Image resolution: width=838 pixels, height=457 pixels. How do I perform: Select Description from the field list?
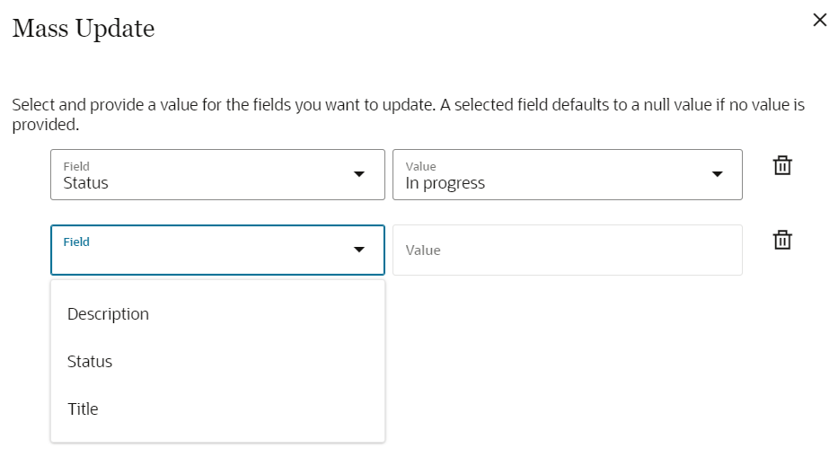(108, 314)
